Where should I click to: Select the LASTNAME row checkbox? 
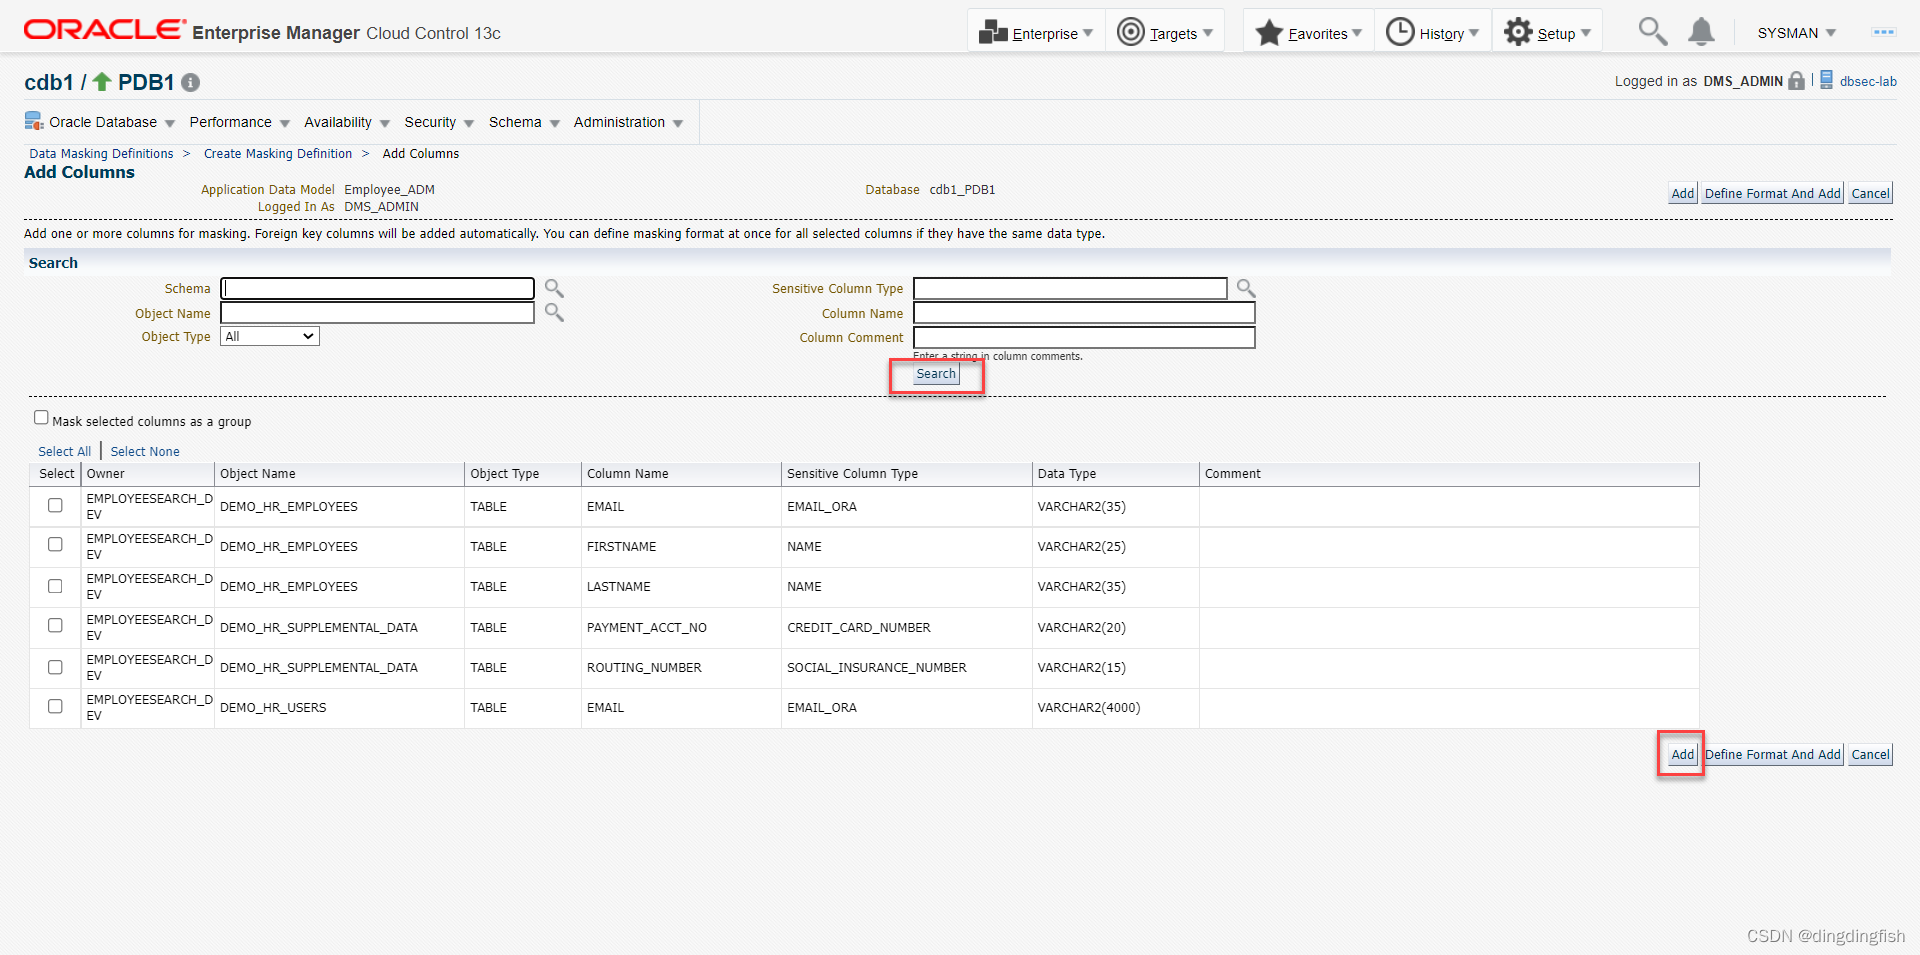[x=55, y=586]
